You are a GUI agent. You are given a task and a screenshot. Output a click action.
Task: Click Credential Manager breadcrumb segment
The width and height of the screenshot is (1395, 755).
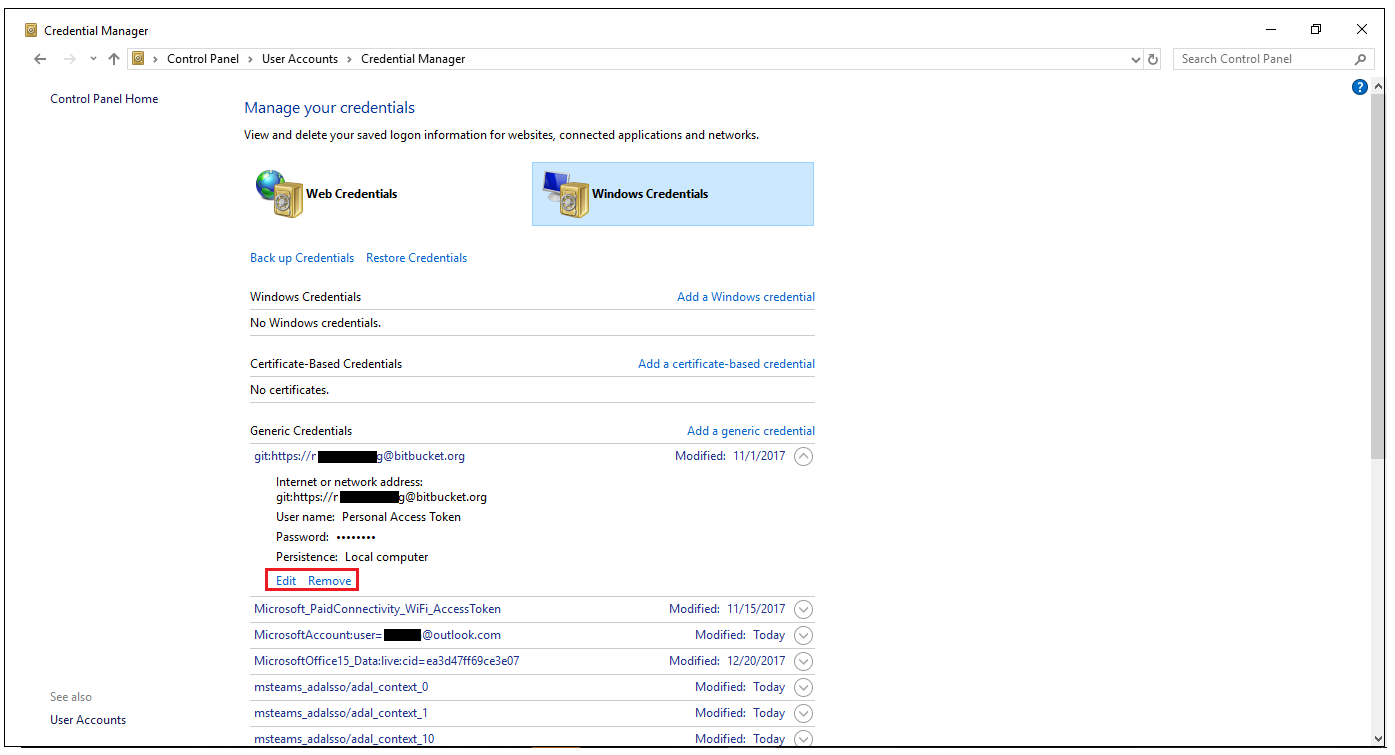pos(413,59)
